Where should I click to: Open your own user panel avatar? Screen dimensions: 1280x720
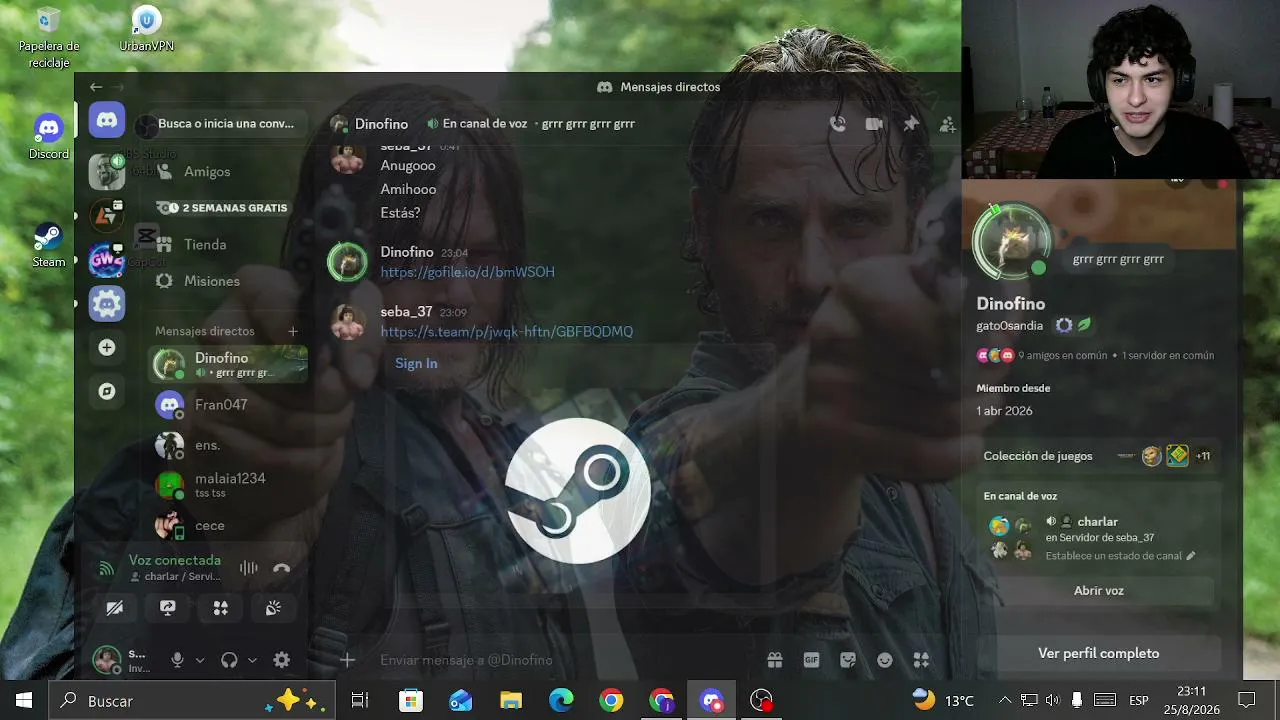(x=106, y=660)
